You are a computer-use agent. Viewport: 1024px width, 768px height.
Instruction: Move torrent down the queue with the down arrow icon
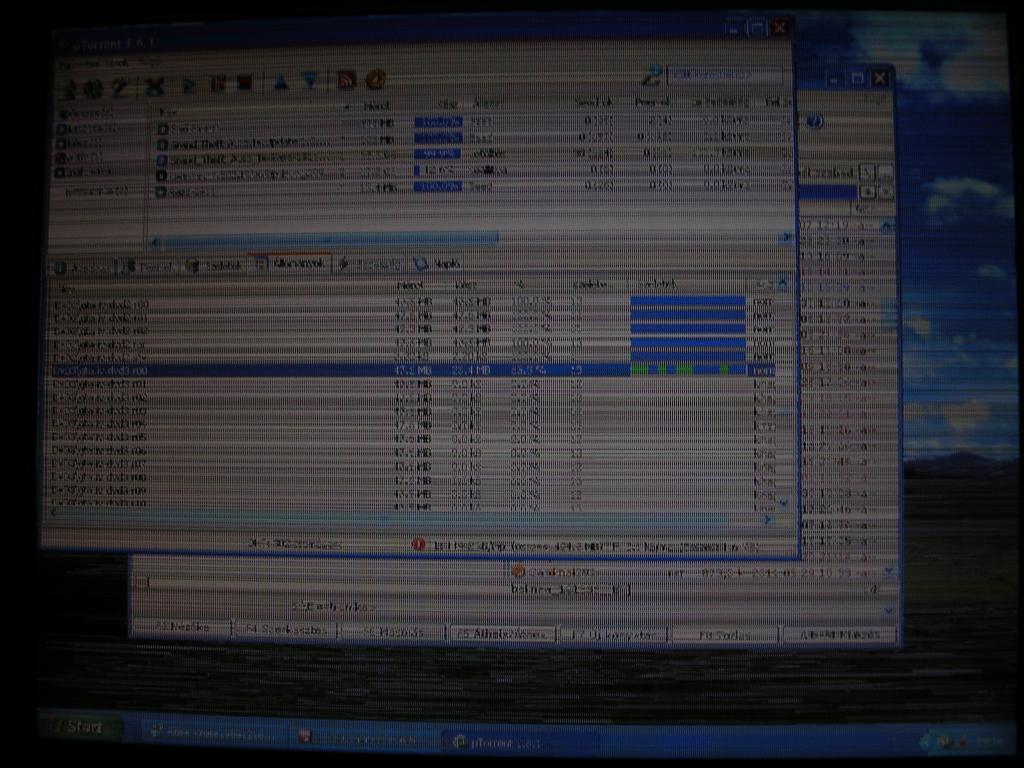pyautogui.click(x=310, y=82)
